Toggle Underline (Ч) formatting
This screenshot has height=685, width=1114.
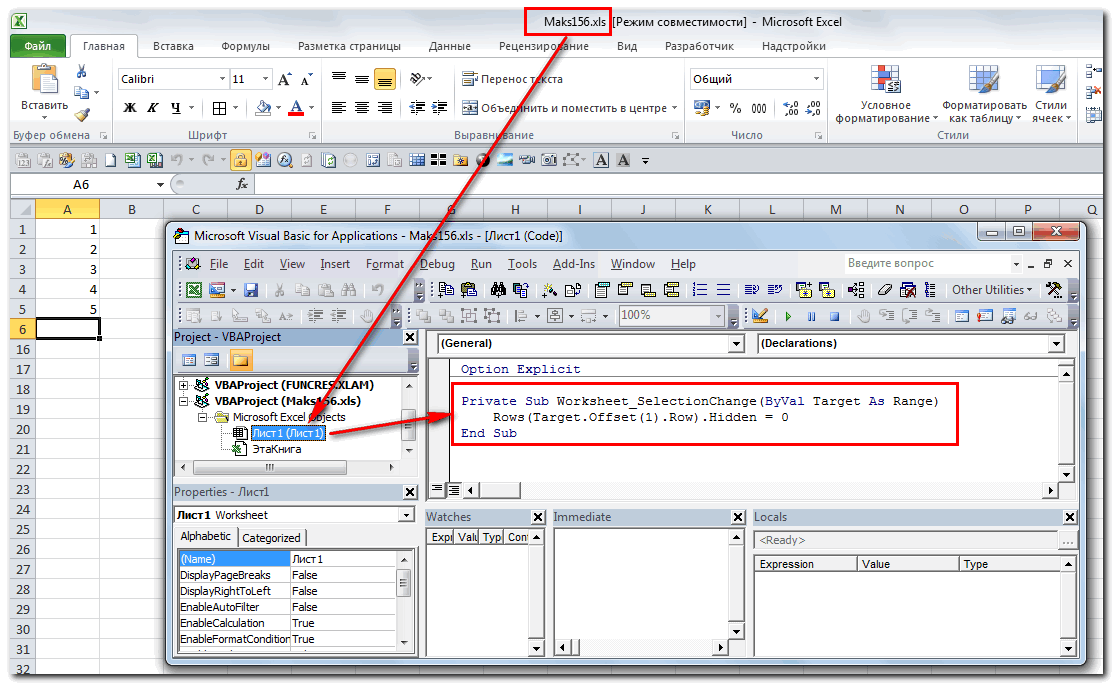pos(175,108)
